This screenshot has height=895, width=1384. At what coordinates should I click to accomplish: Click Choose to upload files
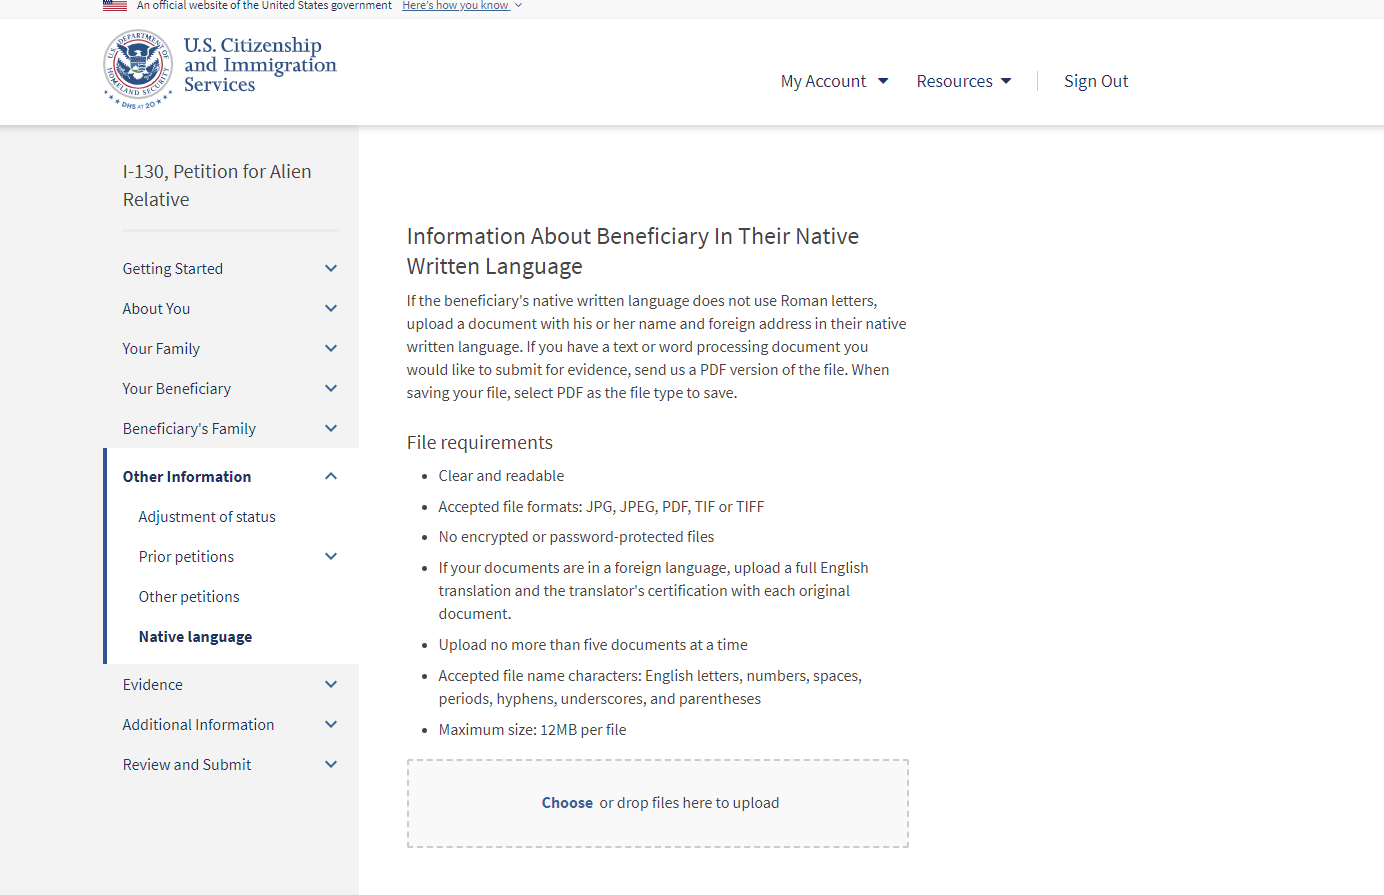[567, 802]
